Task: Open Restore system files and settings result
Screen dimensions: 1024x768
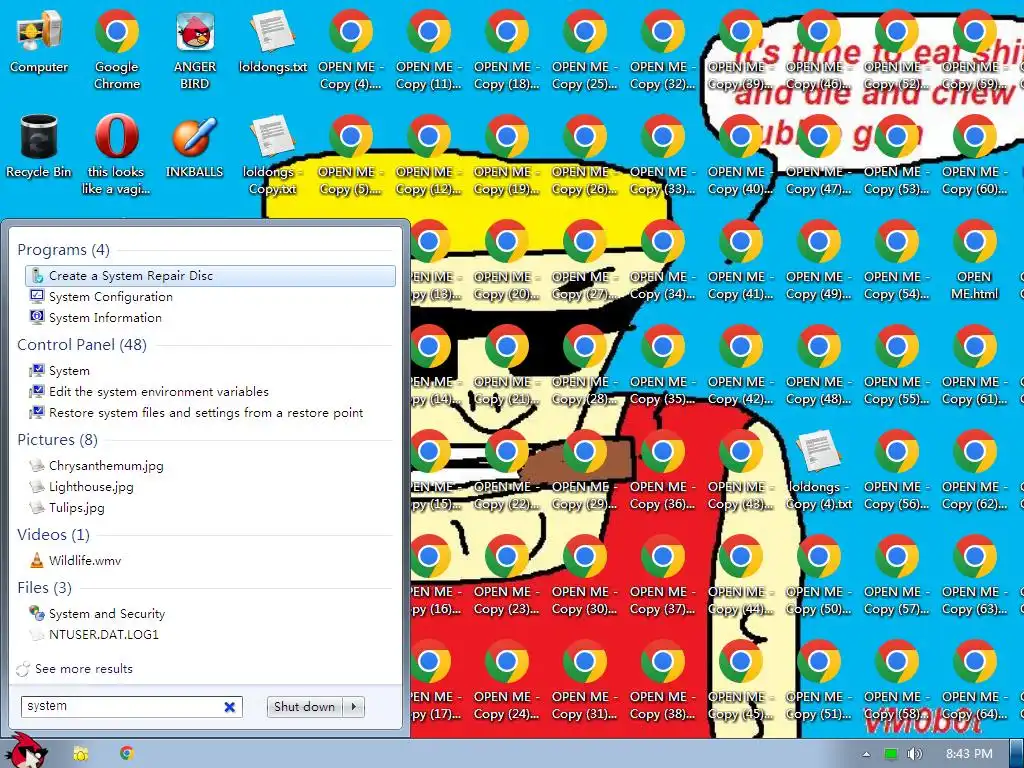Action: click(210, 412)
